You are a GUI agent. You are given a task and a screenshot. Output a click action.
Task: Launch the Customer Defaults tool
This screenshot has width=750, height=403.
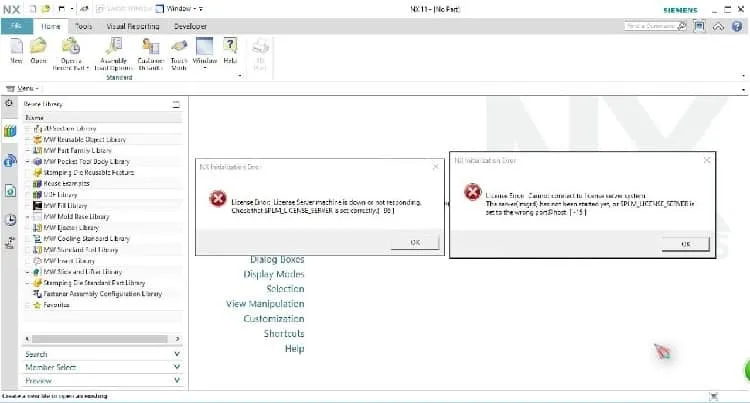point(151,54)
